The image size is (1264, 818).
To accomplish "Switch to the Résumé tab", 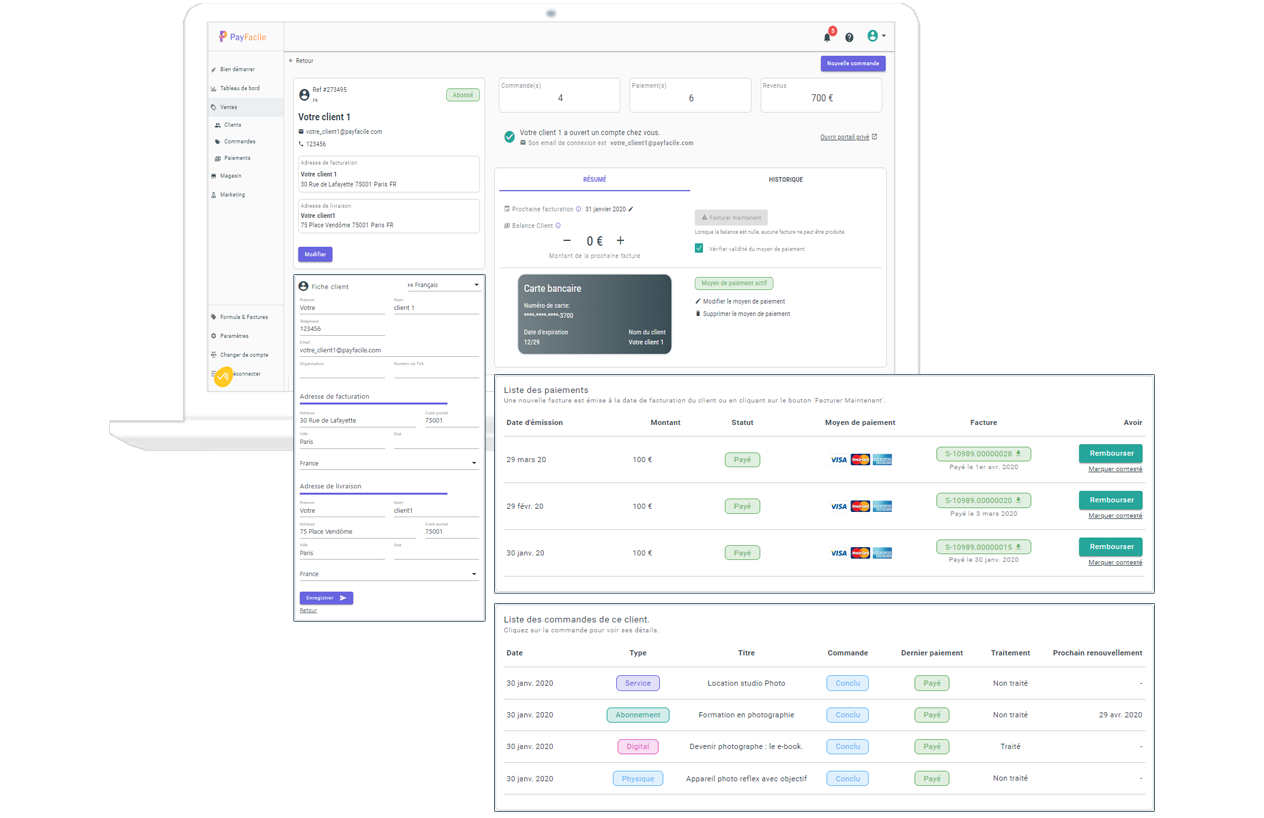I will pyautogui.click(x=594, y=180).
